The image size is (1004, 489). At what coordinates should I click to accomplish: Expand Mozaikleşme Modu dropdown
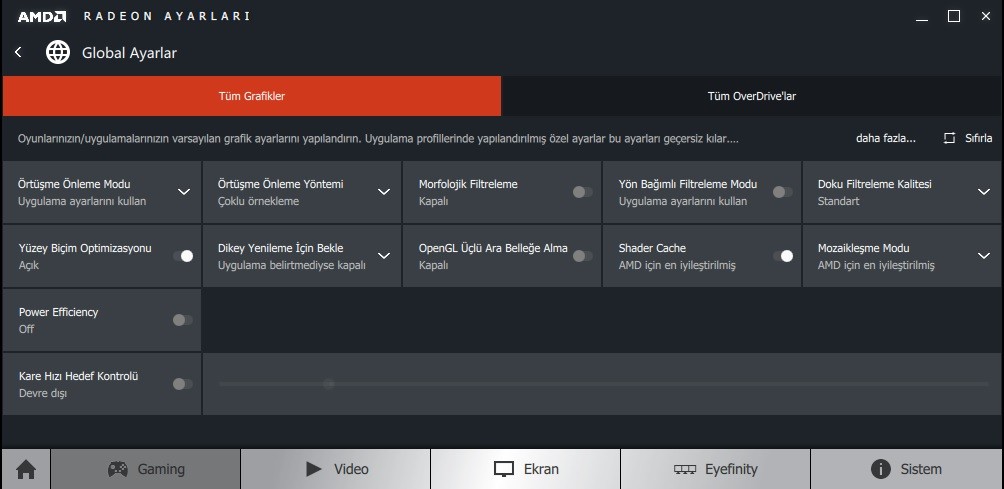click(x=984, y=256)
